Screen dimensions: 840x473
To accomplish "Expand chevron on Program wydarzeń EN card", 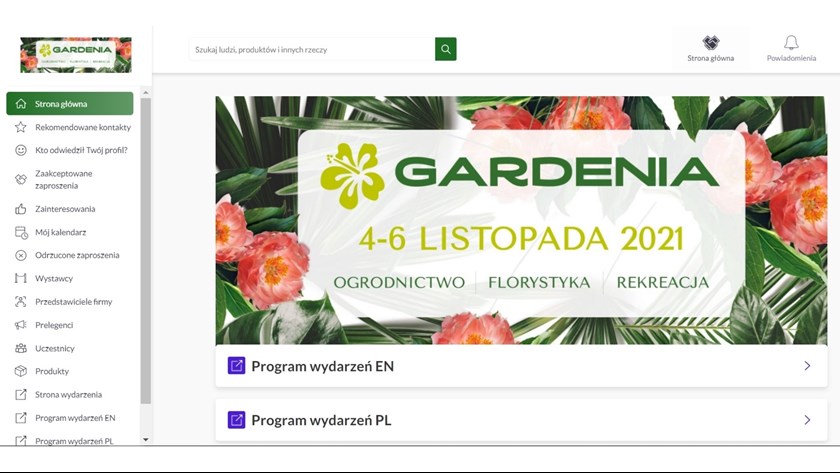I will click(x=807, y=366).
